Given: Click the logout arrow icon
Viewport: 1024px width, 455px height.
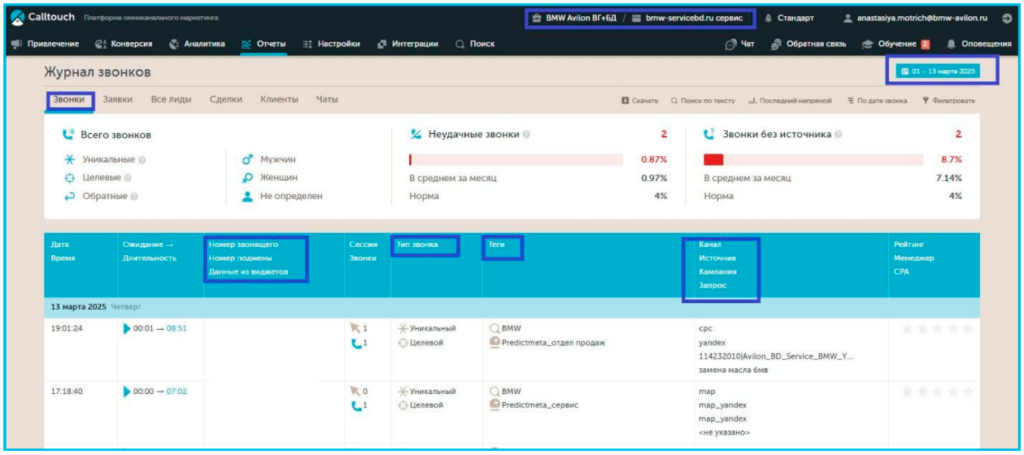Looking at the screenshot, I should (1007, 18).
